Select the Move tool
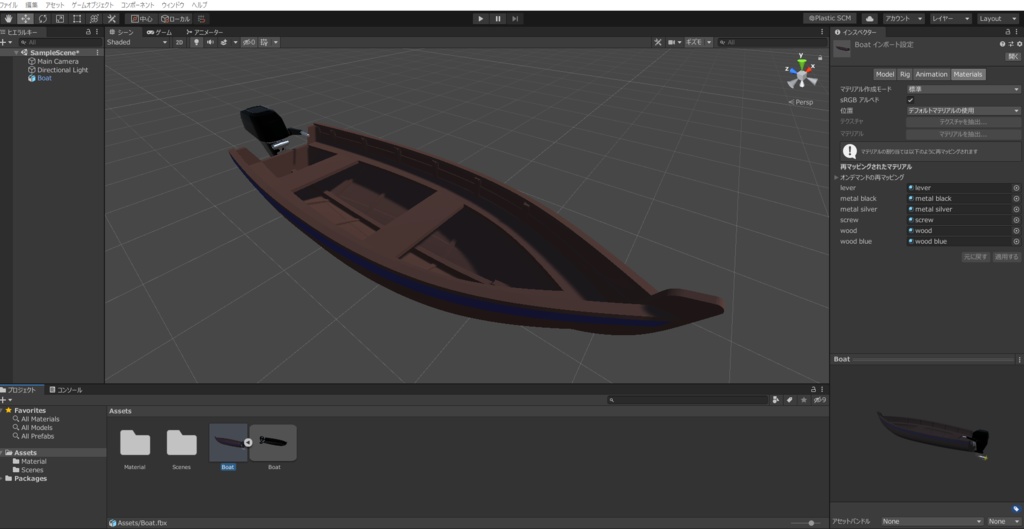Viewport: 1024px width, 529px height. [25, 19]
